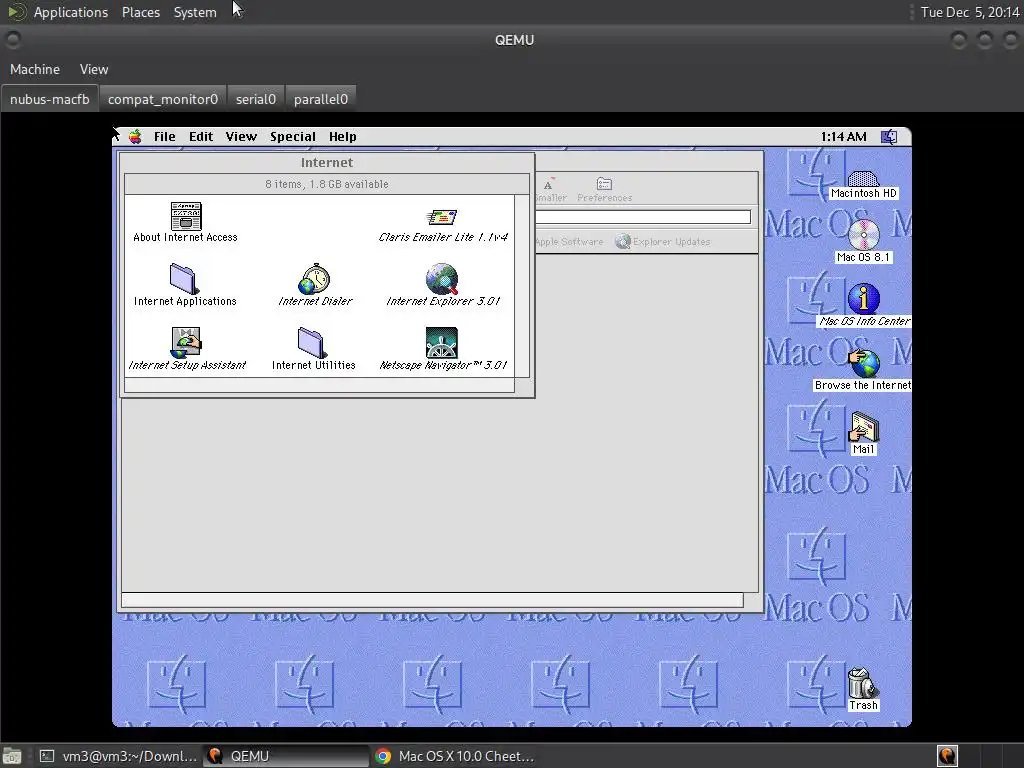Click the Smaller text toolbar icon
Screen dimensions: 1024x768
551,189
